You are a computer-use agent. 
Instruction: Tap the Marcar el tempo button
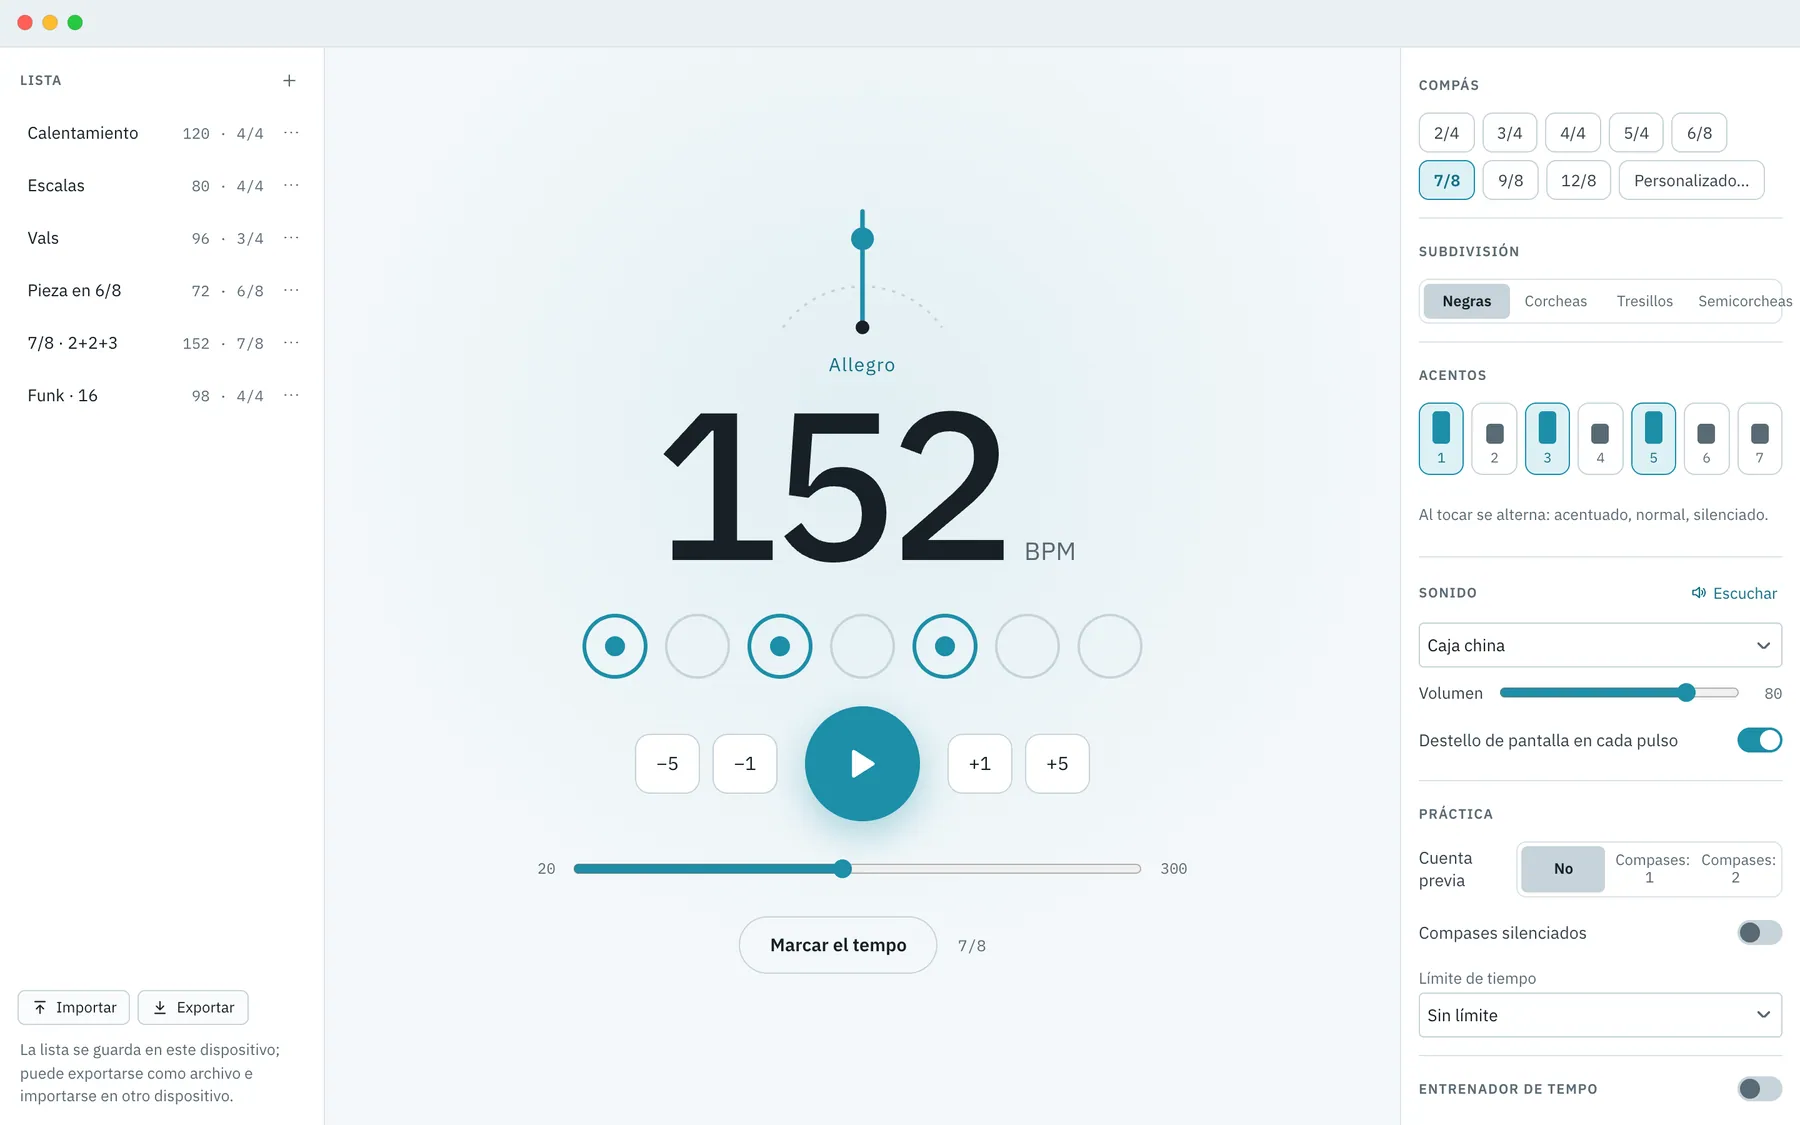click(838, 945)
